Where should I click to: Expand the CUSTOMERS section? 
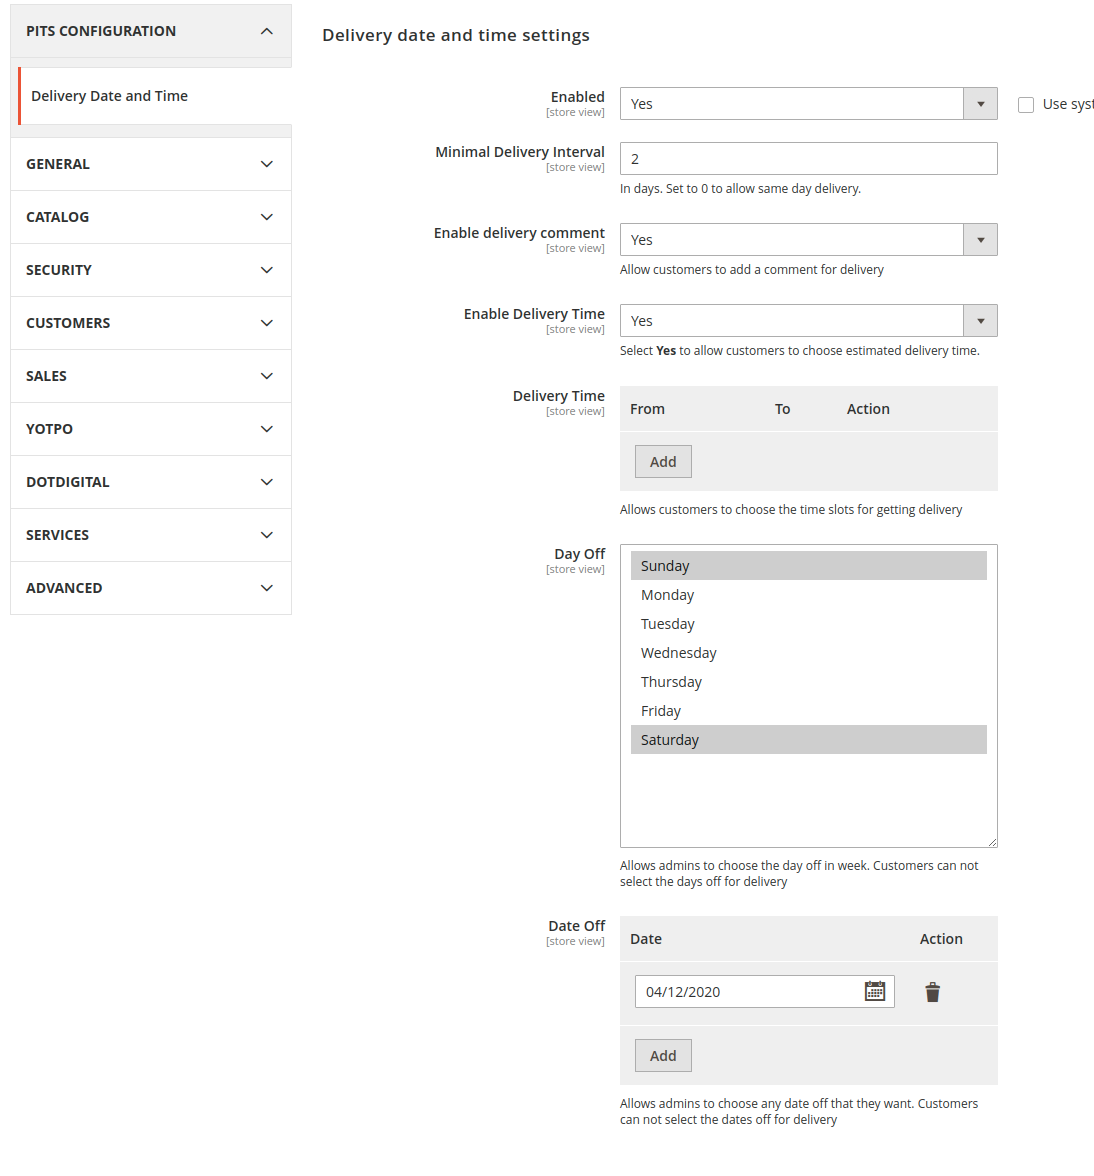(266, 322)
